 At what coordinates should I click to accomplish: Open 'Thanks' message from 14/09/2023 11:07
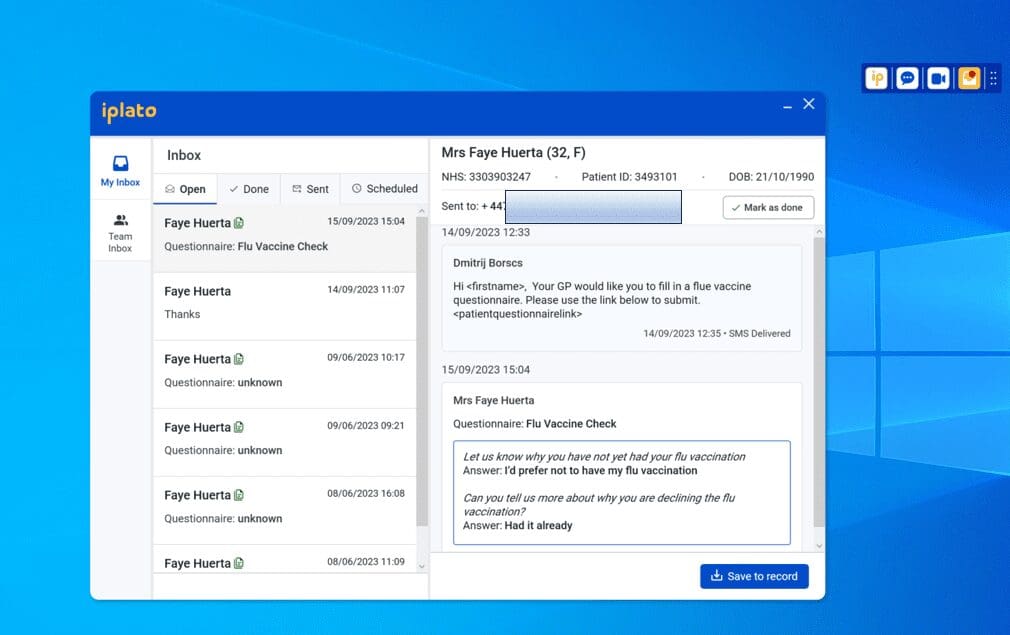pyautogui.click(x=285, y=306)
